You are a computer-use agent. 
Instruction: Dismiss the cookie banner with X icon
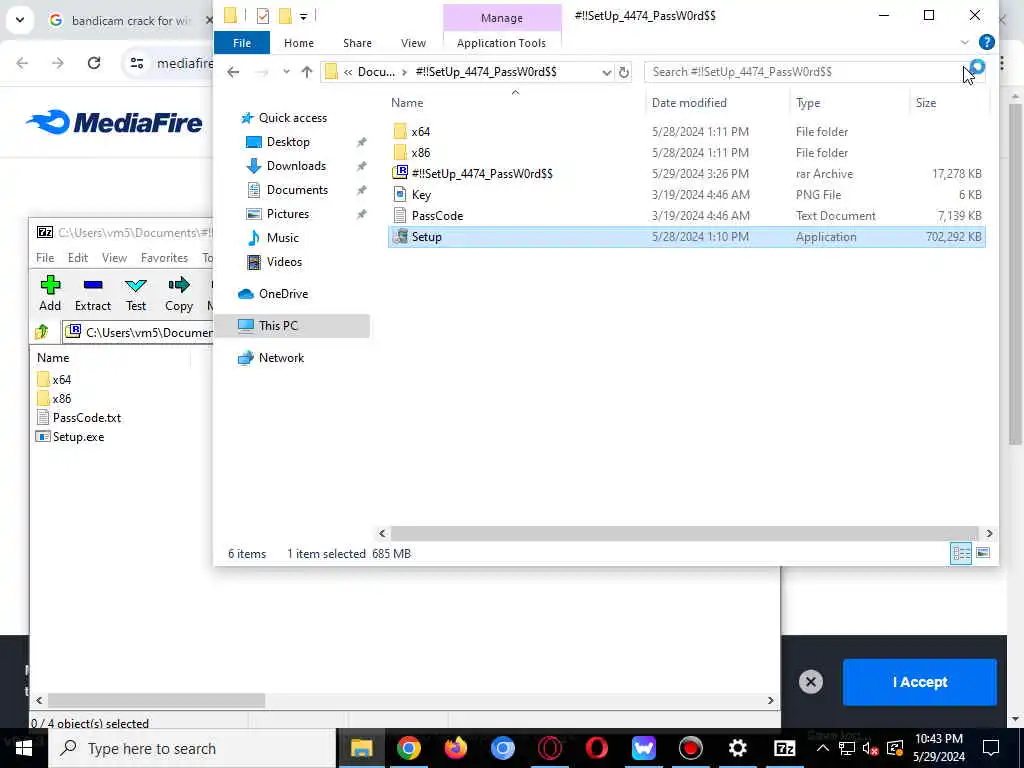pos(810,682)
